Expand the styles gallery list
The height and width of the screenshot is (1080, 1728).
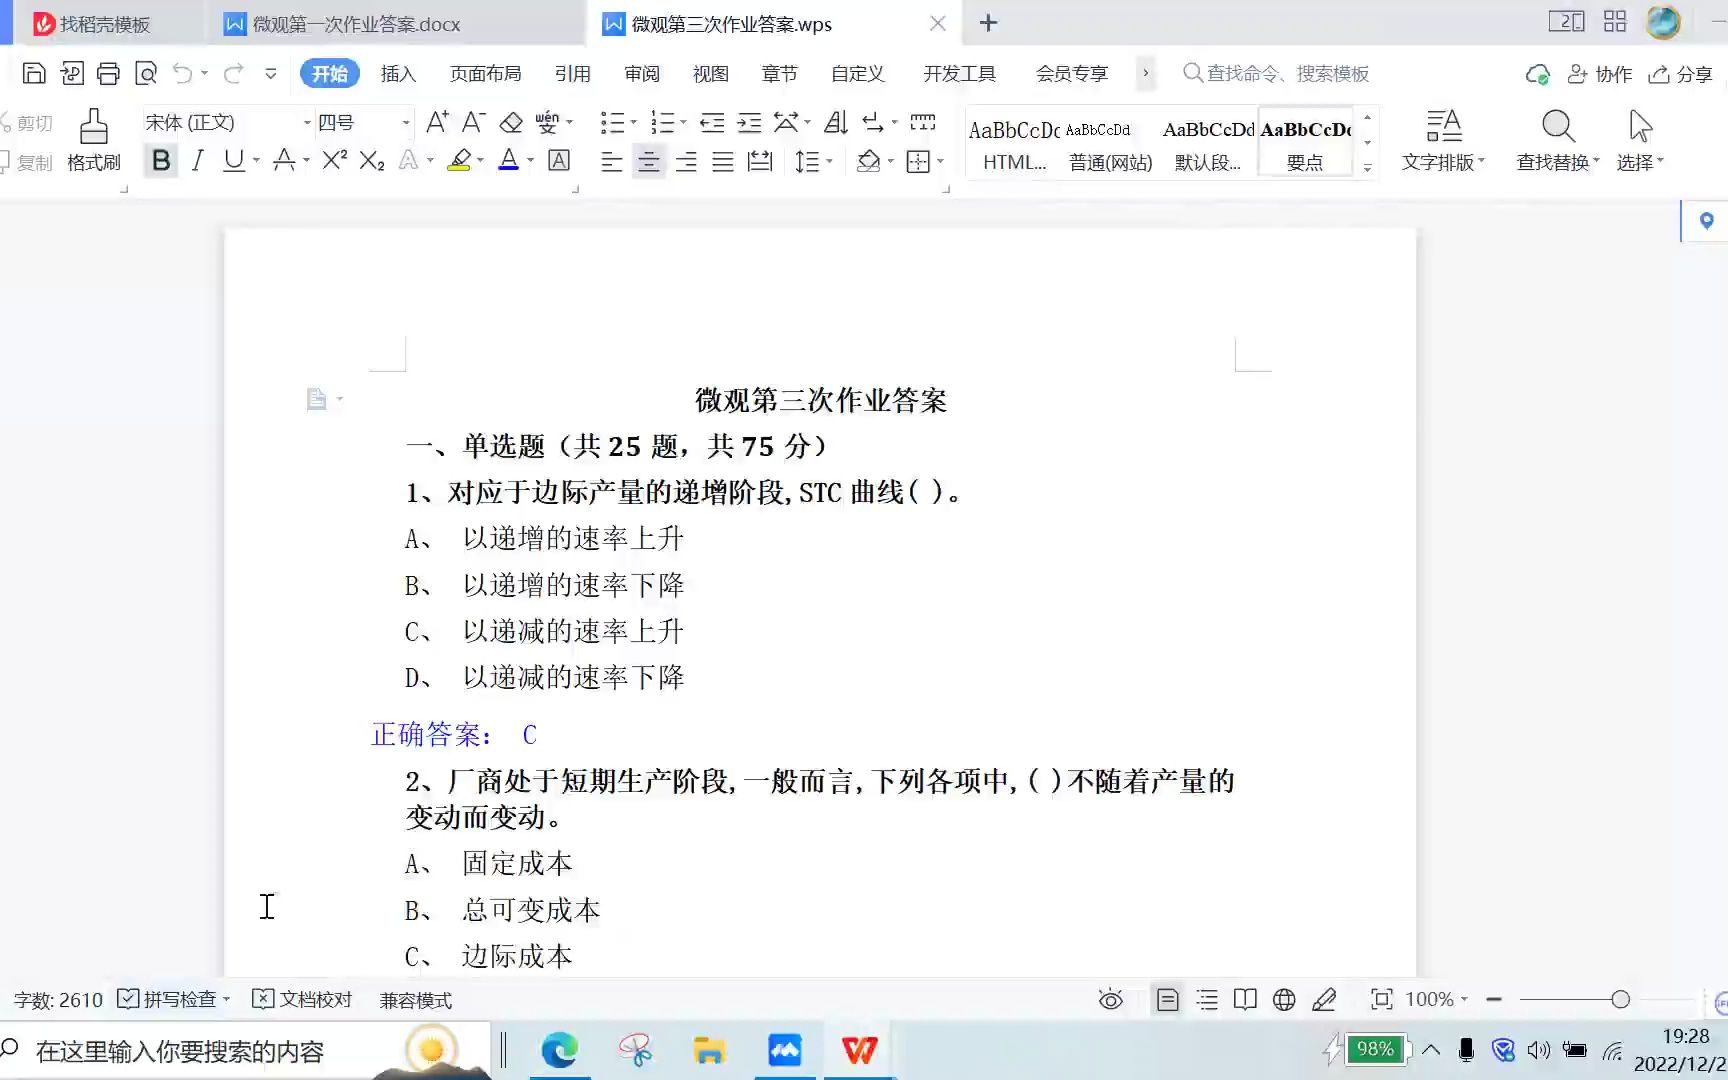[x=1367, y=168]
